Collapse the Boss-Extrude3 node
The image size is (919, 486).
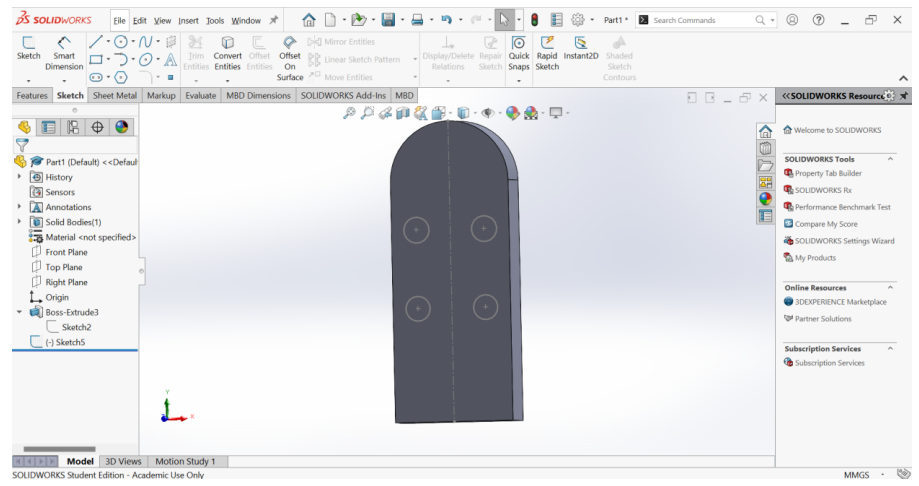(x=19, y=312)
